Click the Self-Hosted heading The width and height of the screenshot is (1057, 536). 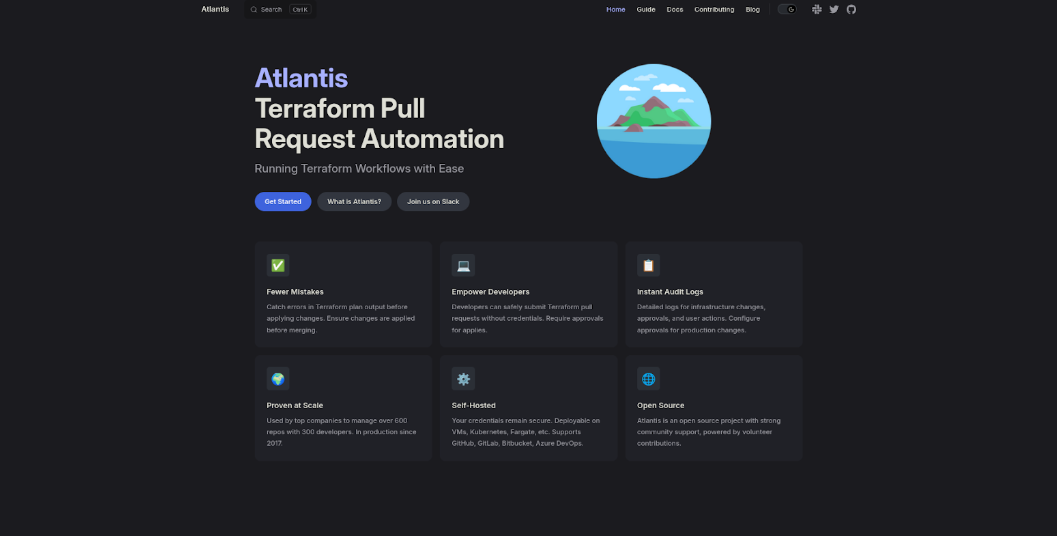point(474,405)
